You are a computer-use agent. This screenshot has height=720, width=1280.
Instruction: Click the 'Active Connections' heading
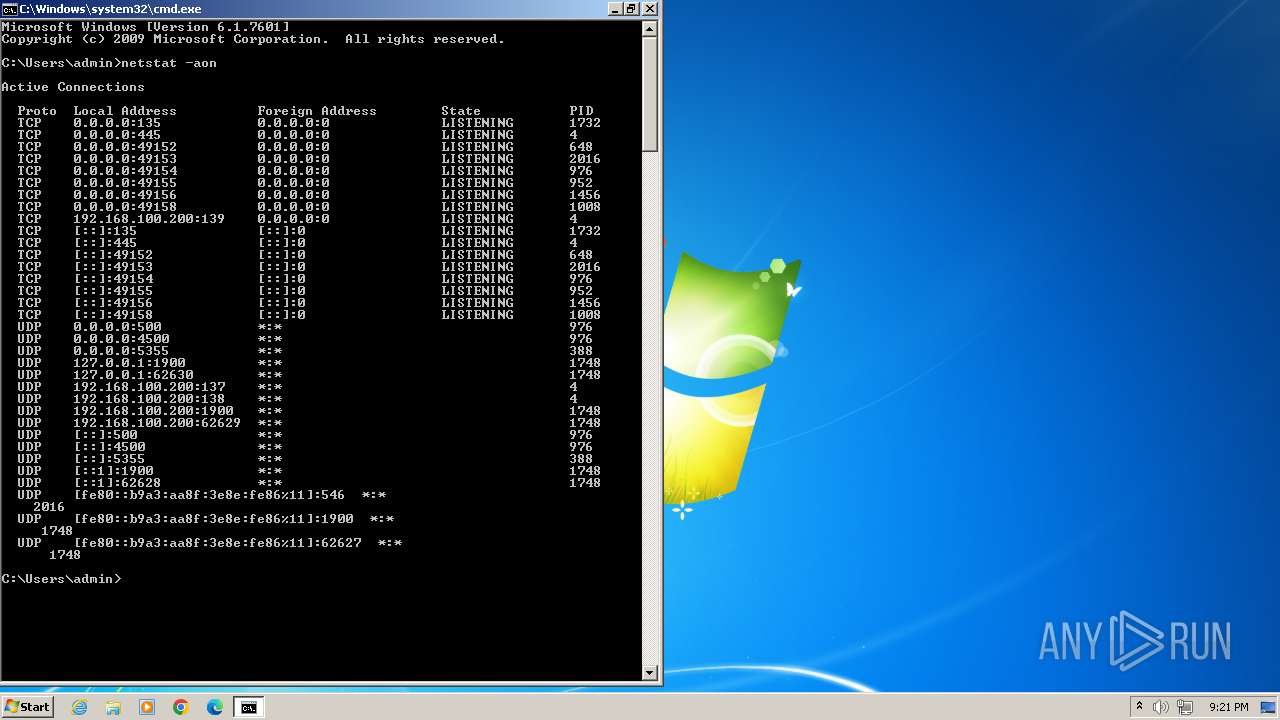coord(73,87)
